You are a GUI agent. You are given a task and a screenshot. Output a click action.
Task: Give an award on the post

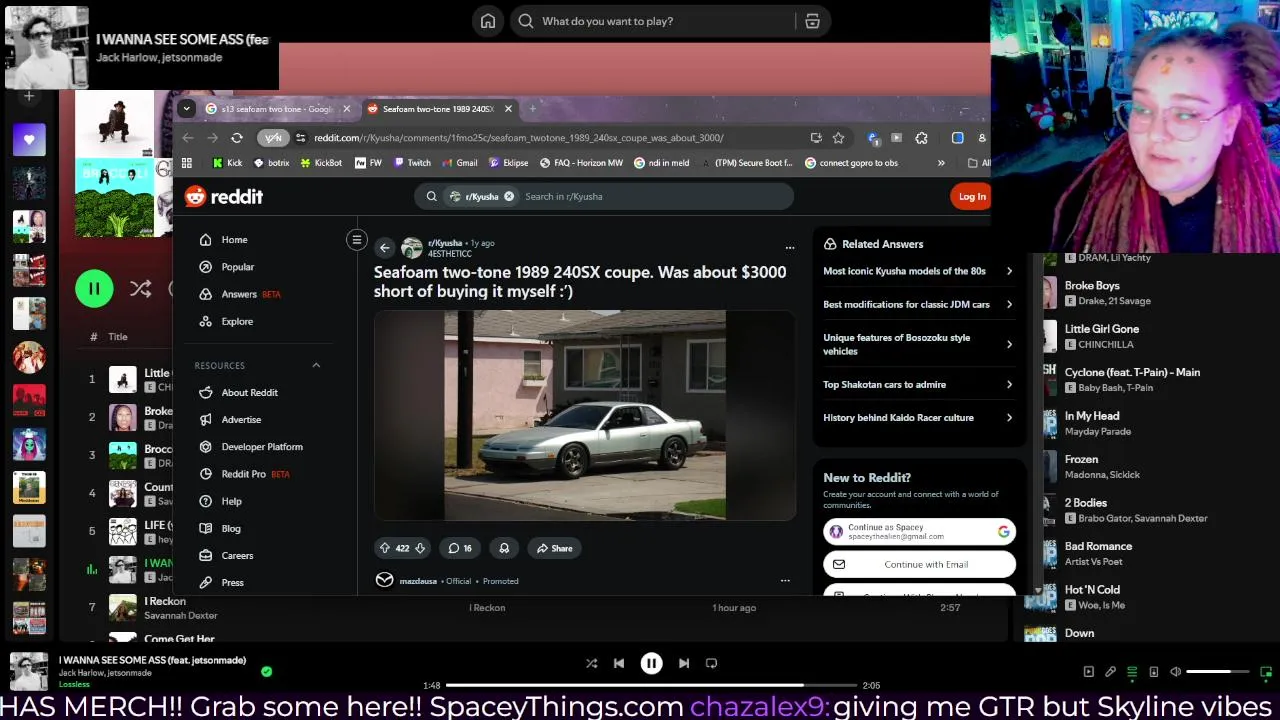click(504, 548)
